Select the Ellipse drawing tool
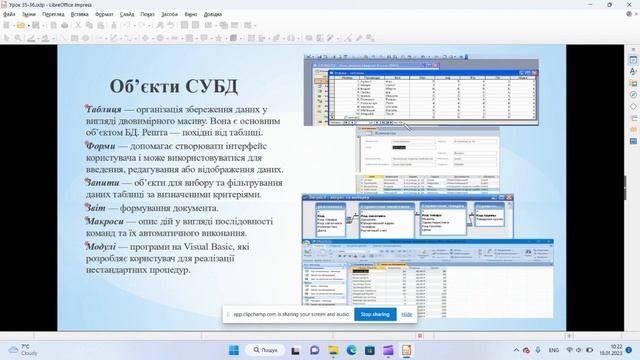Viewport: 640px width, 360px height. [85, 38]
